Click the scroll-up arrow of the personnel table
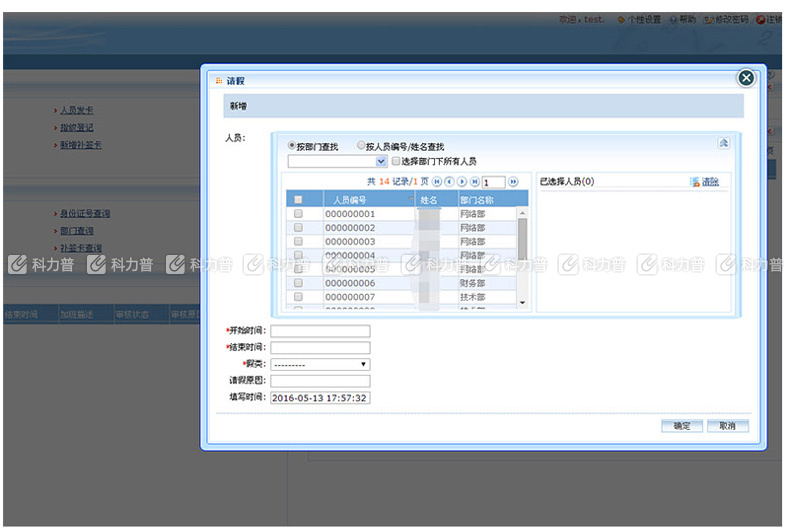Image resolution: width=790 pixels, height=530 pixels. point(522,213)
